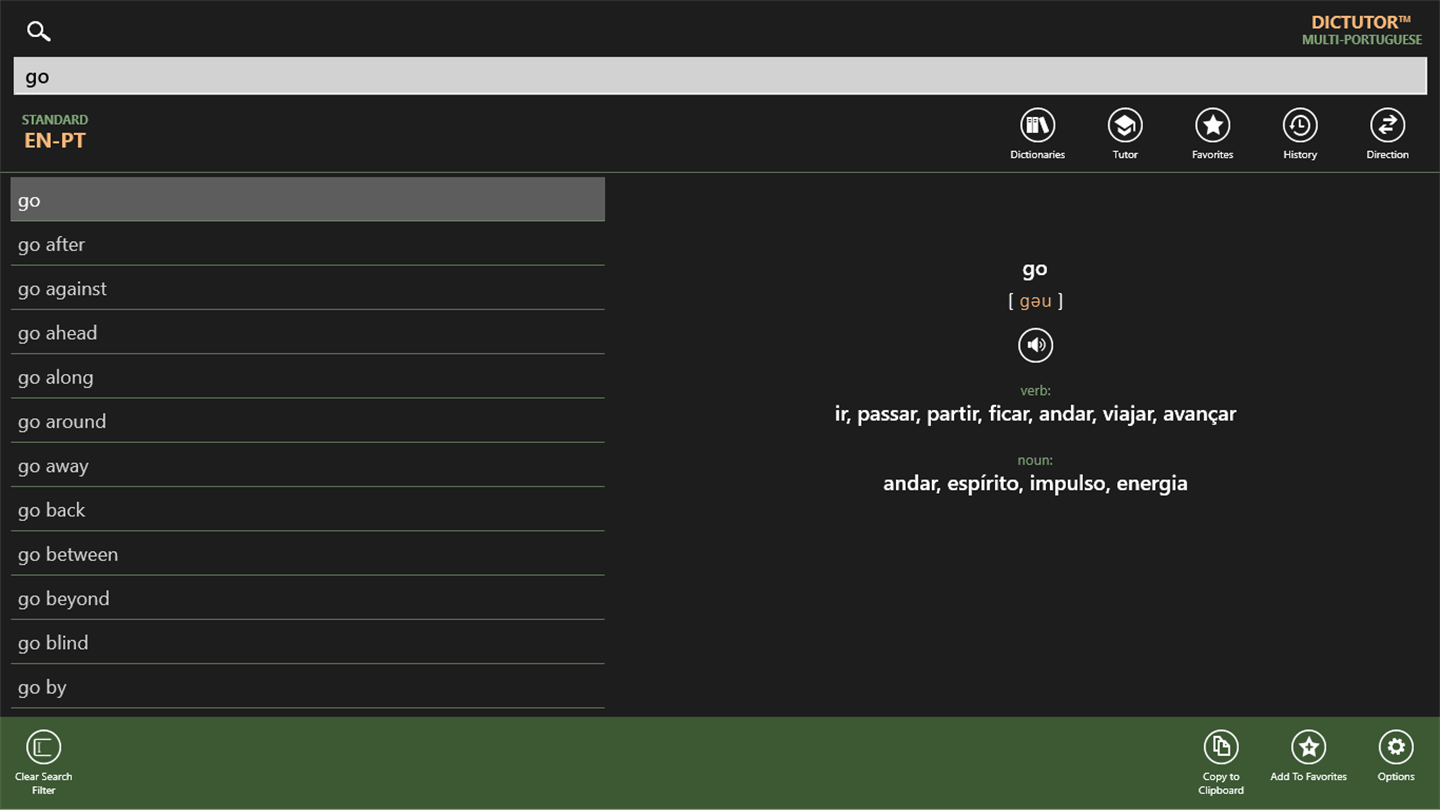Select 'go after' in the word list

tap(308, 244)
